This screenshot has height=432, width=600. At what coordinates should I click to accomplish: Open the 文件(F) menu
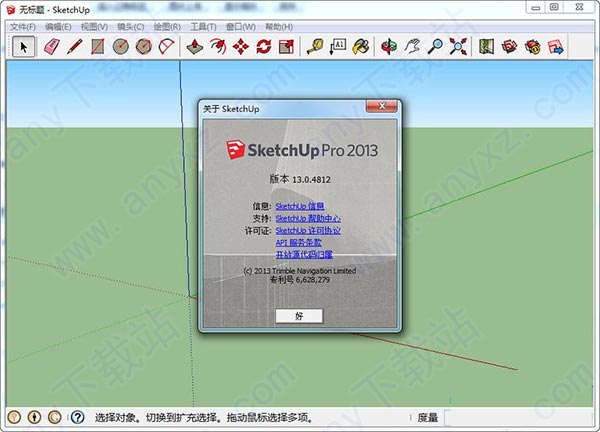tap(23, 27)
